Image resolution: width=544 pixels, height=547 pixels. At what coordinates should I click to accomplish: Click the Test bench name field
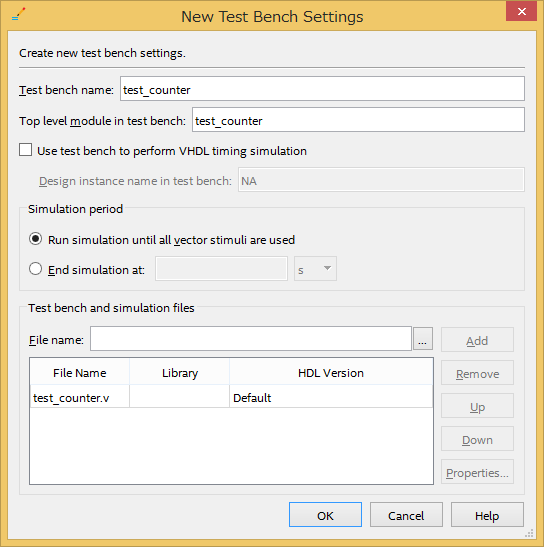pyautogui.click(x=322, y=89)
